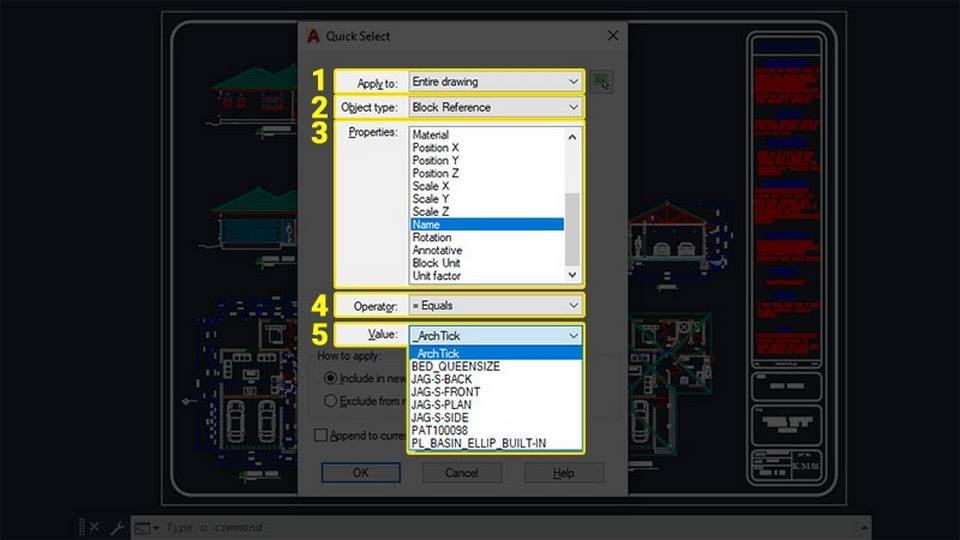960x540 pixels.
Task: Choose JAG-S-FRONT from Value list
Action: click(x=495, y=392)
